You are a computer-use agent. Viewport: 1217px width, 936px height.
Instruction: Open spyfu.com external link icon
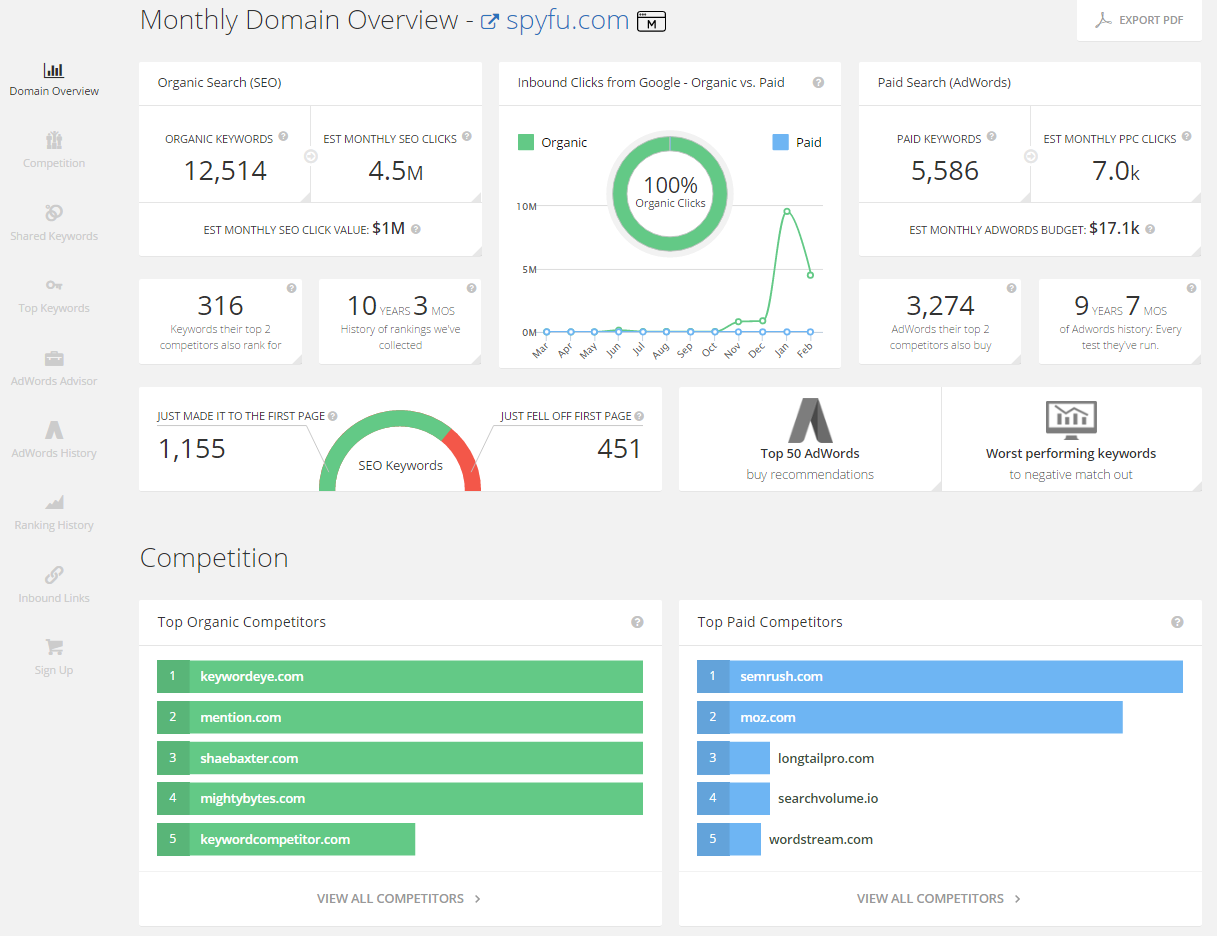[489, 21]
